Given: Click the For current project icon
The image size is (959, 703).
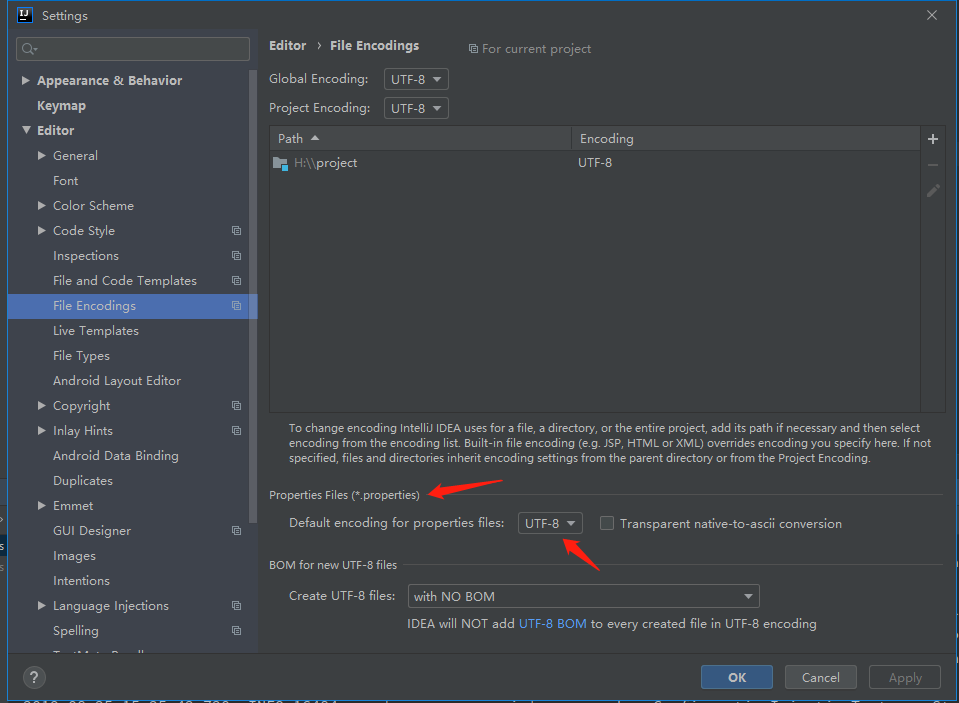Looking at the screenshot, I should pyautogui.click(x=473, y=49).
